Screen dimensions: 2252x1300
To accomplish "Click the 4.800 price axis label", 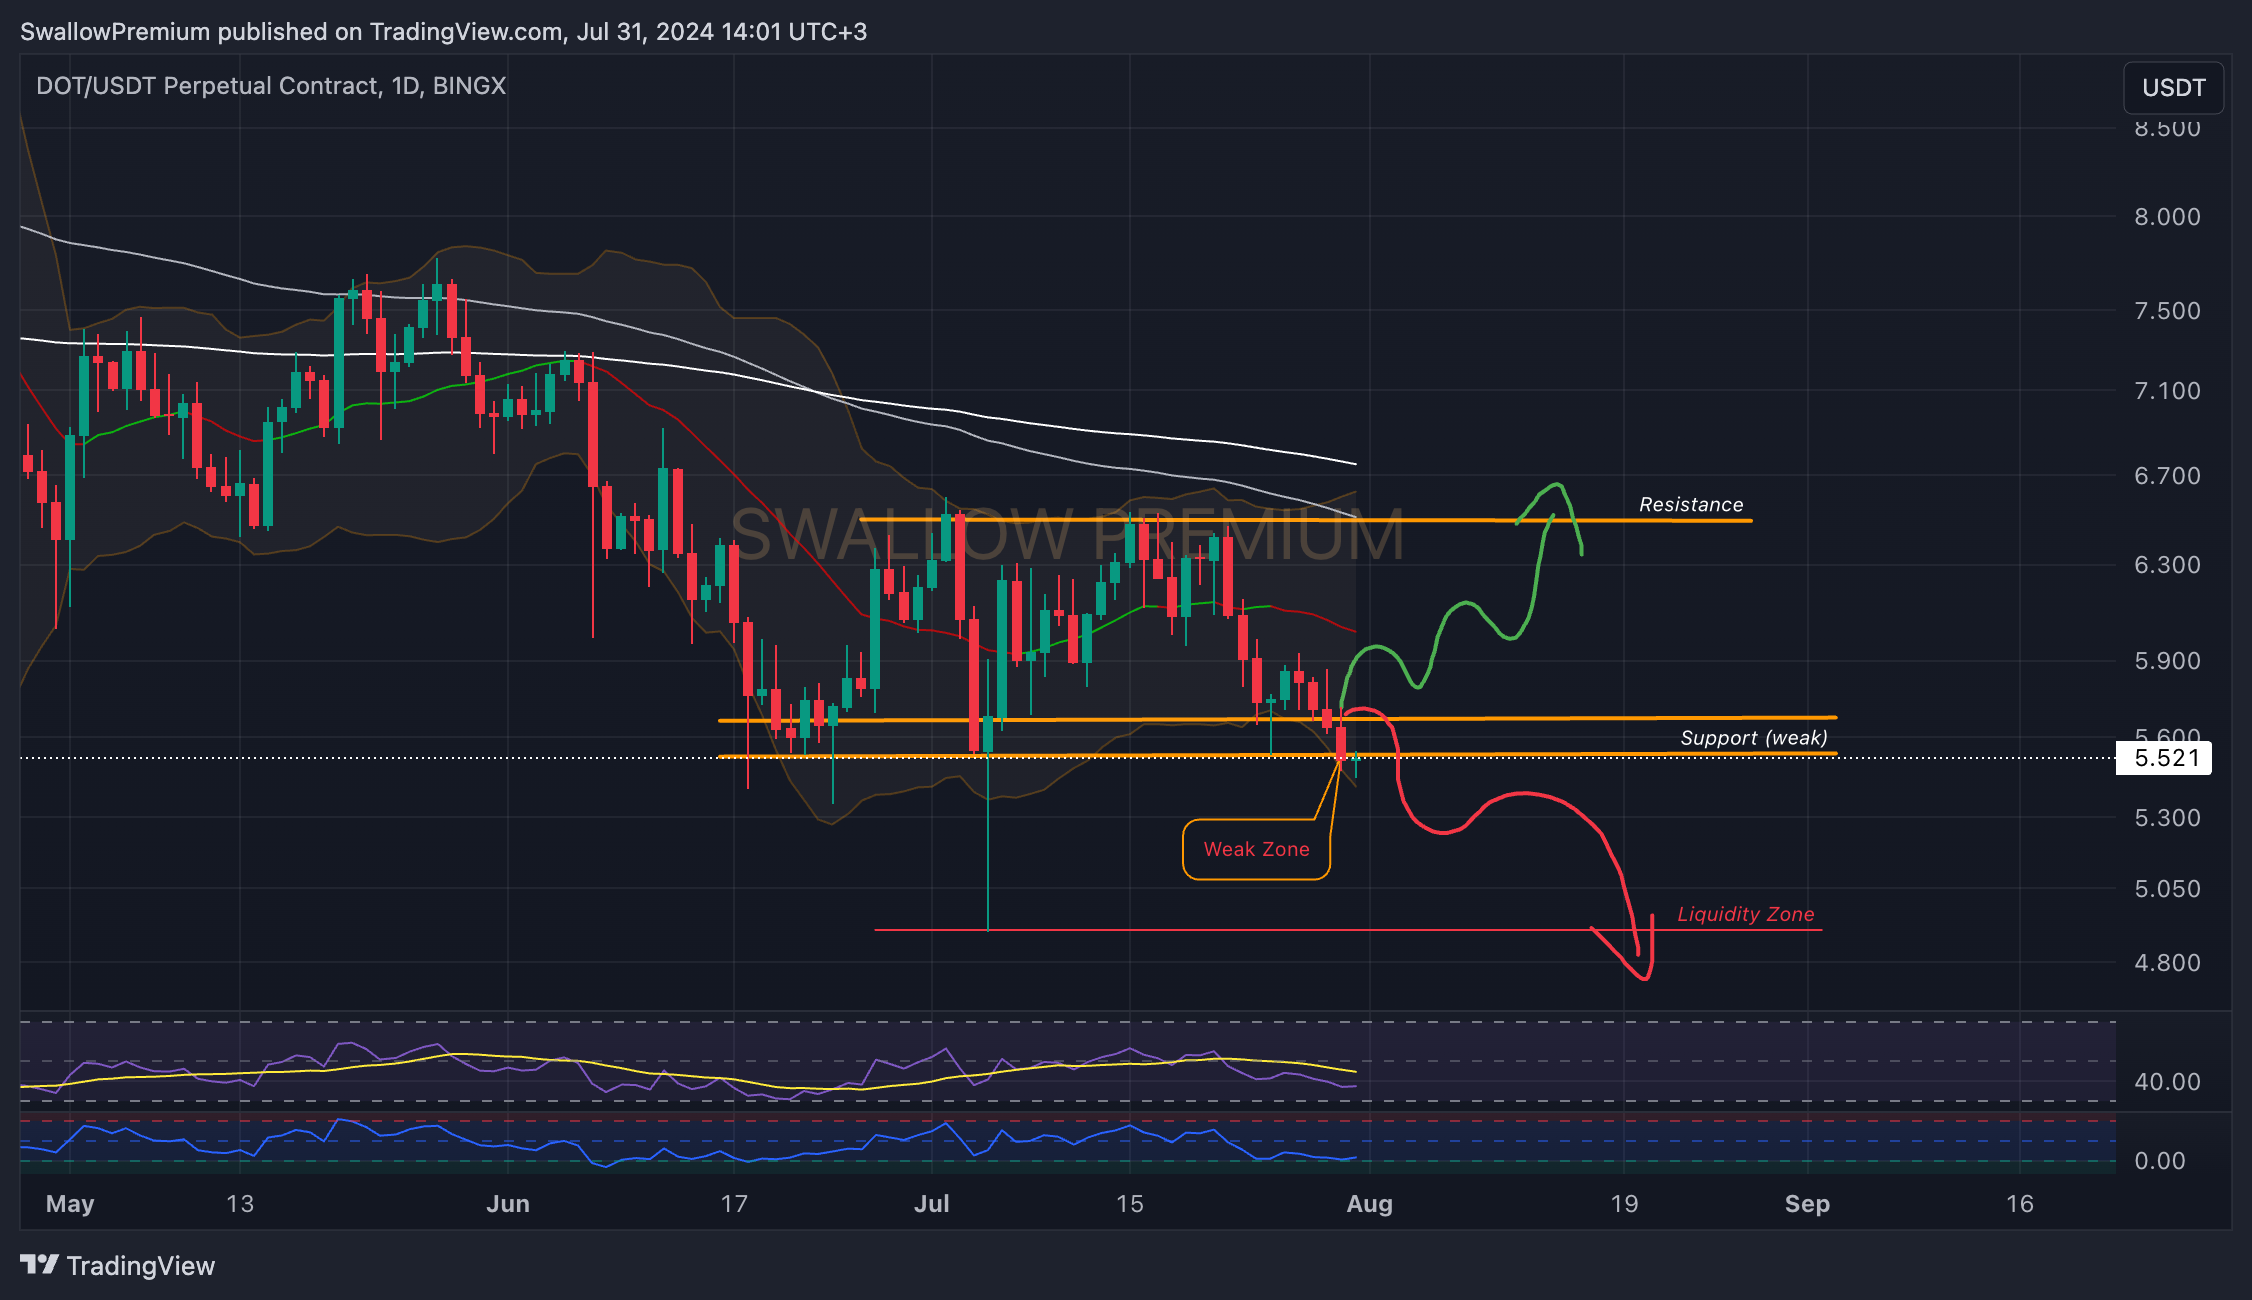I will (2167, 963).
